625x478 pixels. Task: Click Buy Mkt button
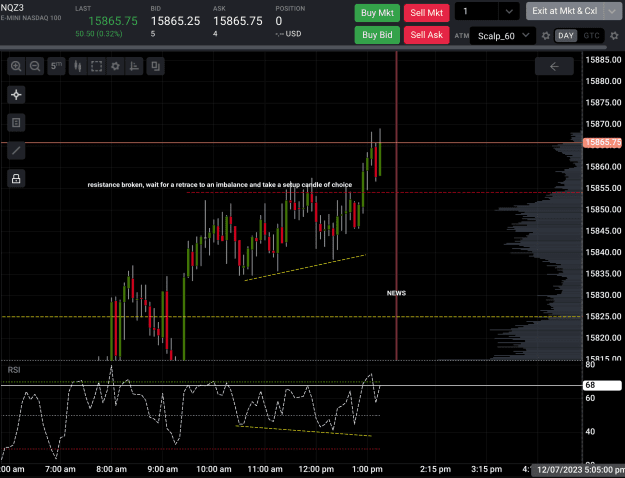click(377, 13)
